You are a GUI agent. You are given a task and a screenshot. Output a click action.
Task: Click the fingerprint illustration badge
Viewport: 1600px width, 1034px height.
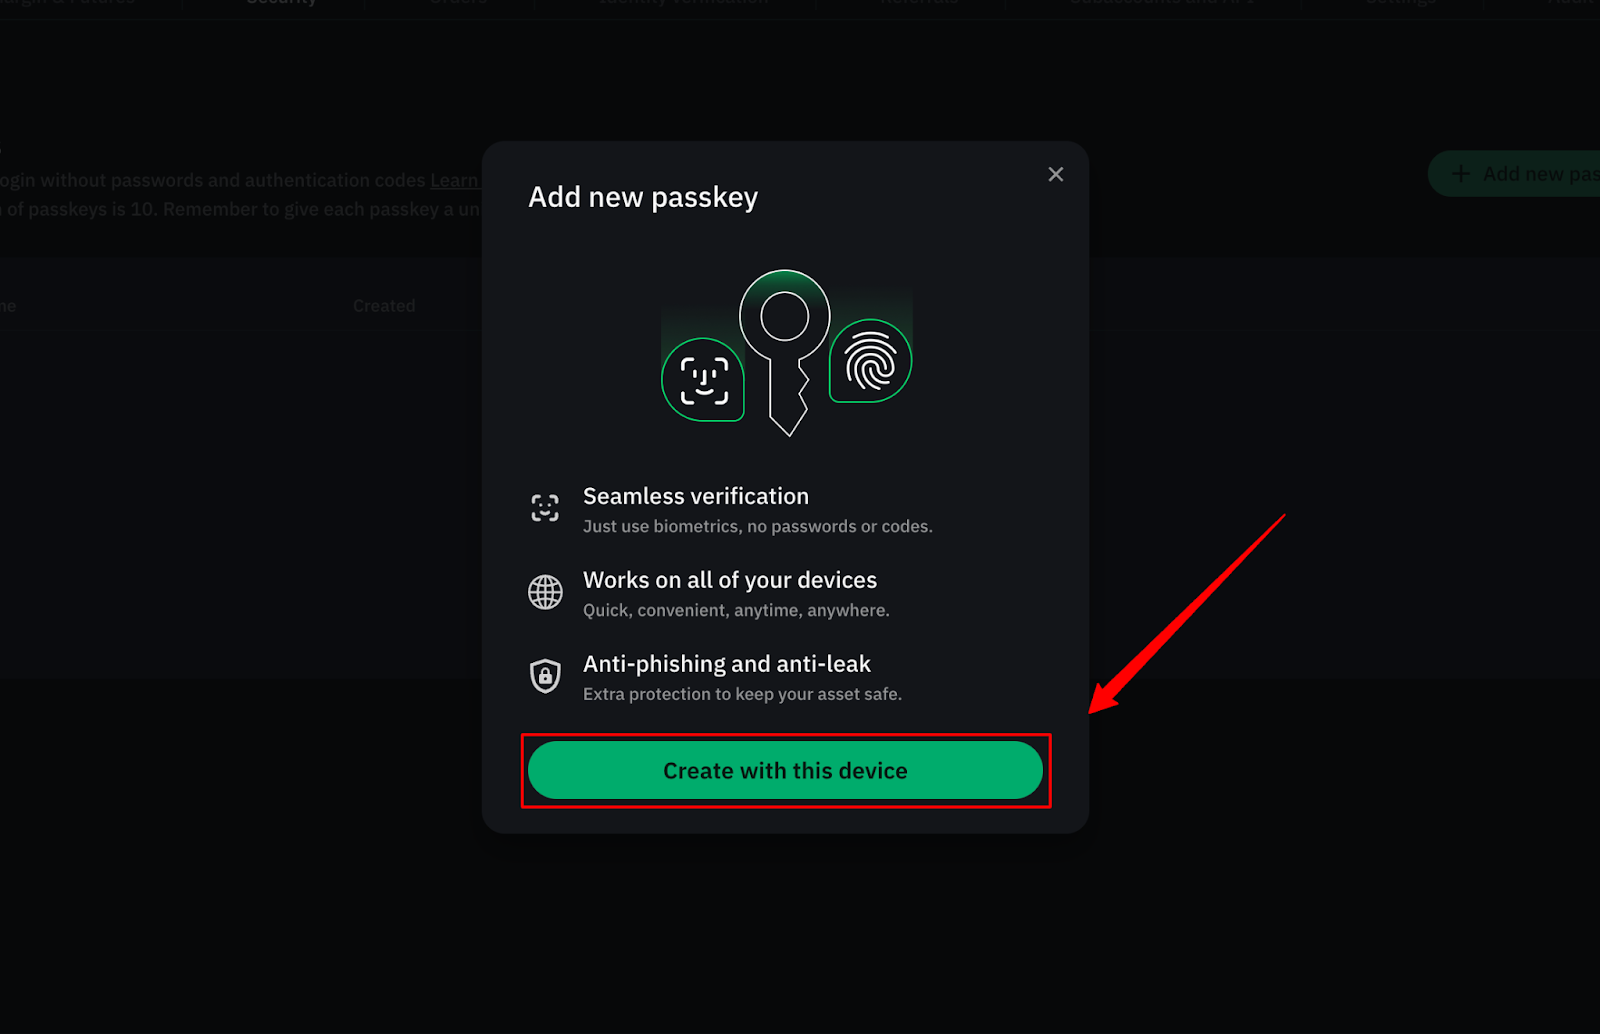tap(871, 361)
